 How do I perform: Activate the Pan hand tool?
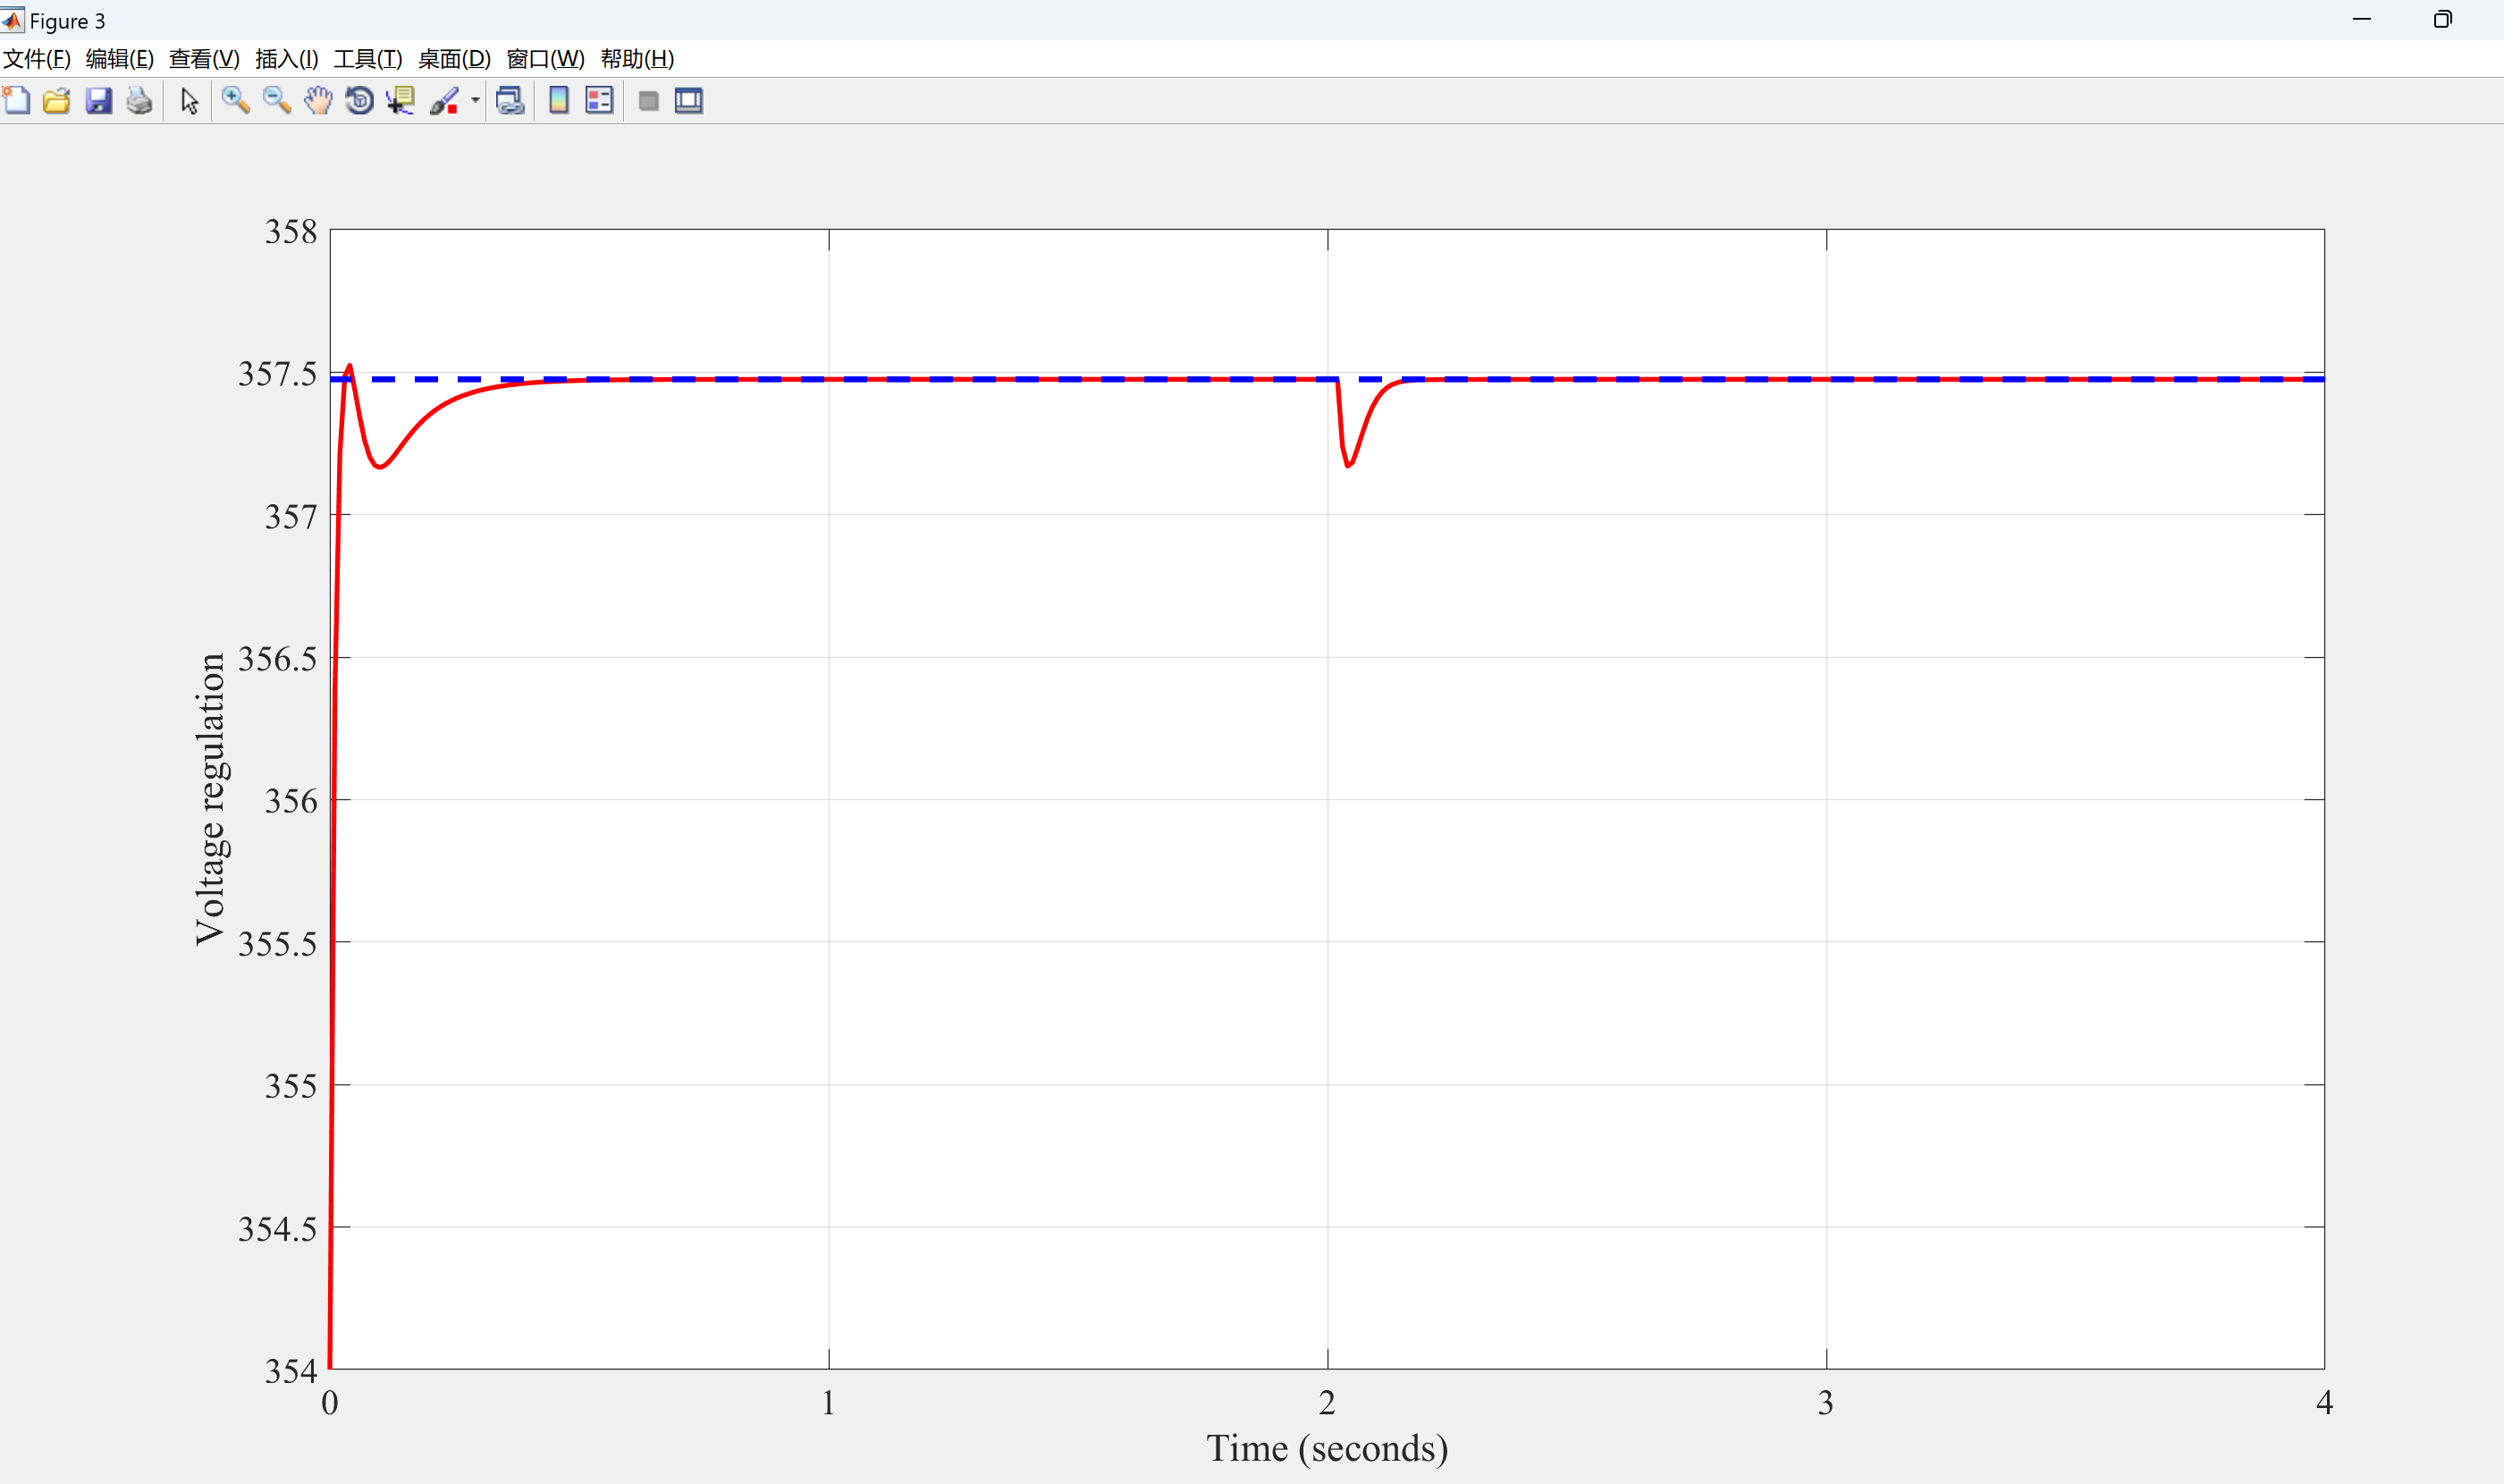coord(318,101)
